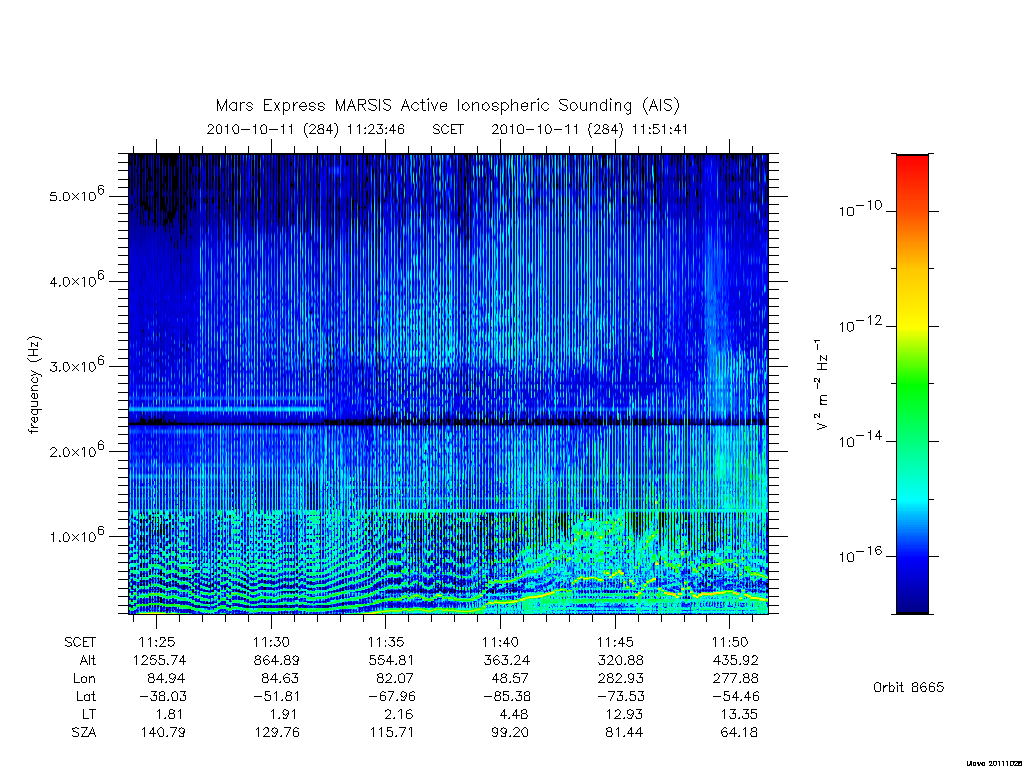Screen dimensions: 1024x768
Task: Click the 5.0×10⁶ frequency tick label
Action: tap(76, 194)
